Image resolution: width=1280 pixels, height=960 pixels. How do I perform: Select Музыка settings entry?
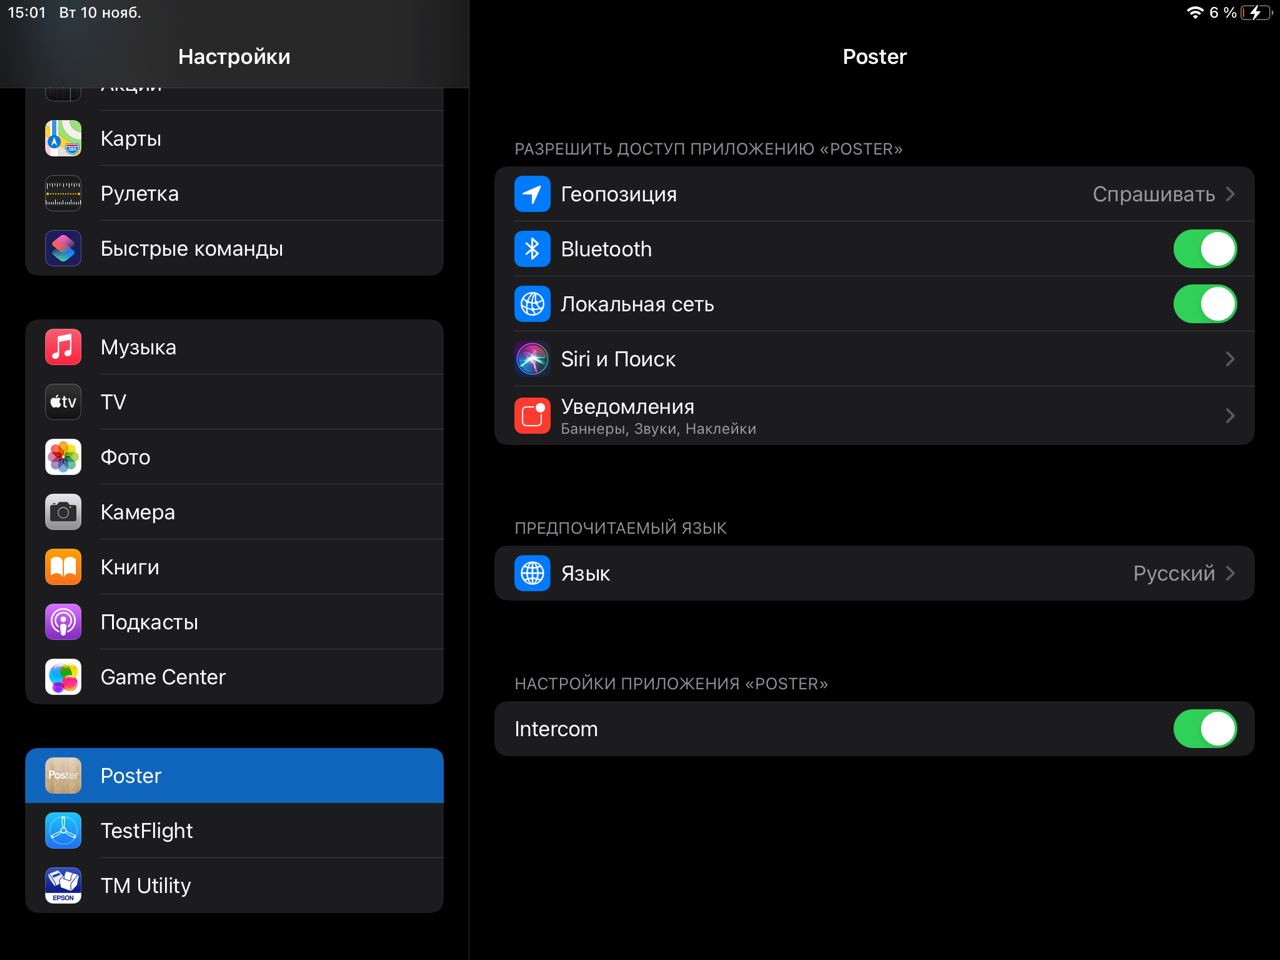point(234,347)
